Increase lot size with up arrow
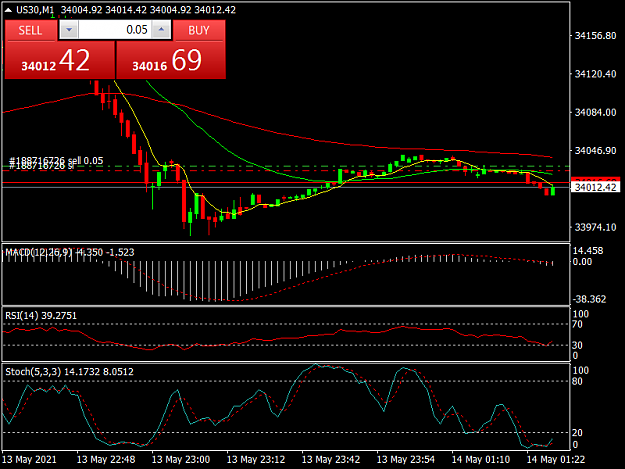Image resolution: width=625 pixels, height=469 pixels. pyautogui.click(x=161, y=30)
